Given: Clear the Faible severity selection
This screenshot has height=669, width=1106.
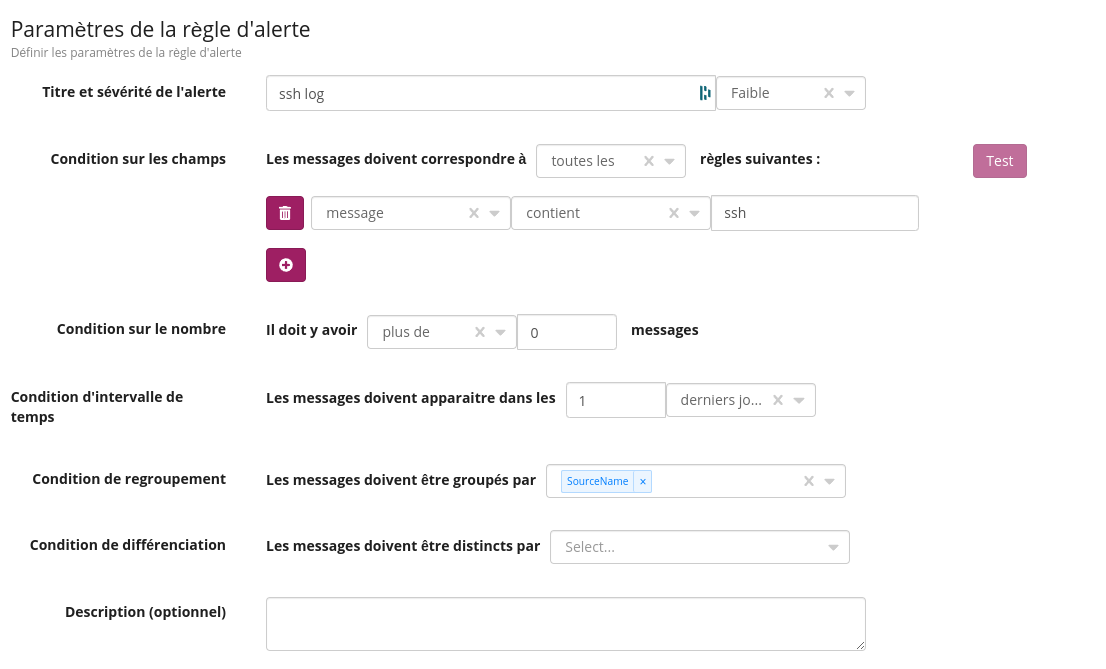Looking at the screenshot, I should 828,93.
